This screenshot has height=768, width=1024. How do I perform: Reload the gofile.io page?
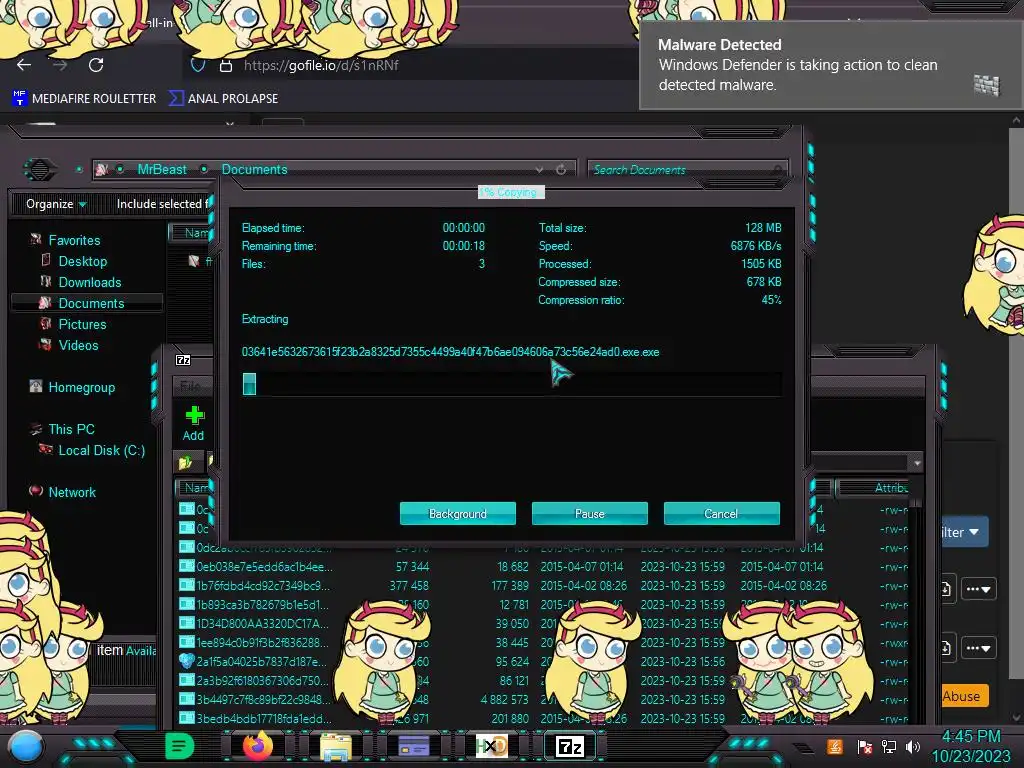click(x=96, y=65)
